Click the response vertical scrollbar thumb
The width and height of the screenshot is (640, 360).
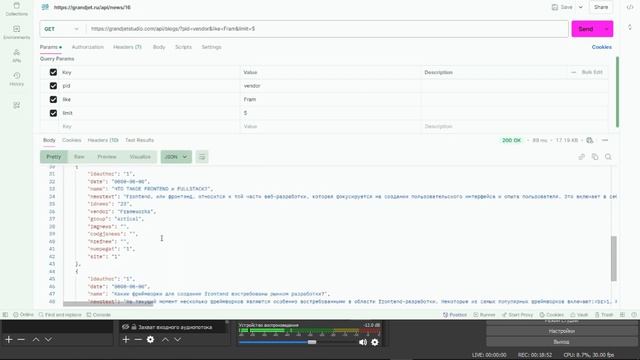pos(613,258)
